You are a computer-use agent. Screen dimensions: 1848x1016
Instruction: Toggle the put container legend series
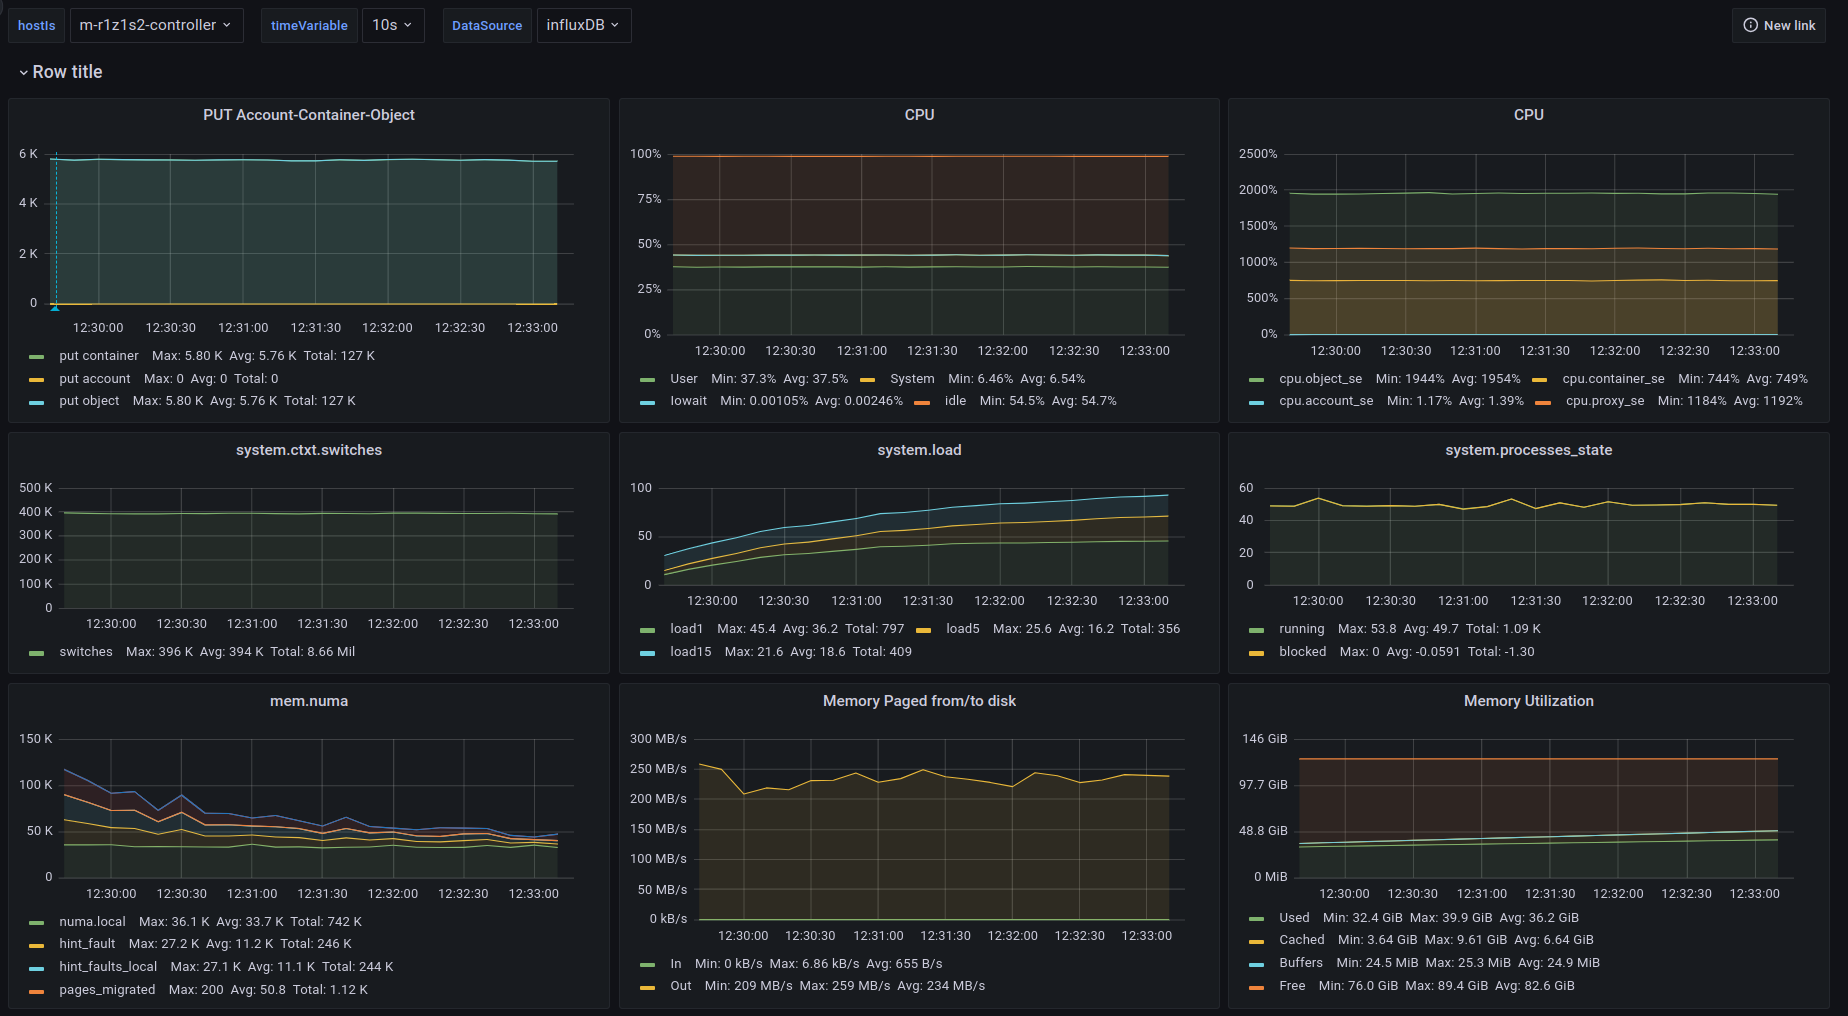click(98, 356)
